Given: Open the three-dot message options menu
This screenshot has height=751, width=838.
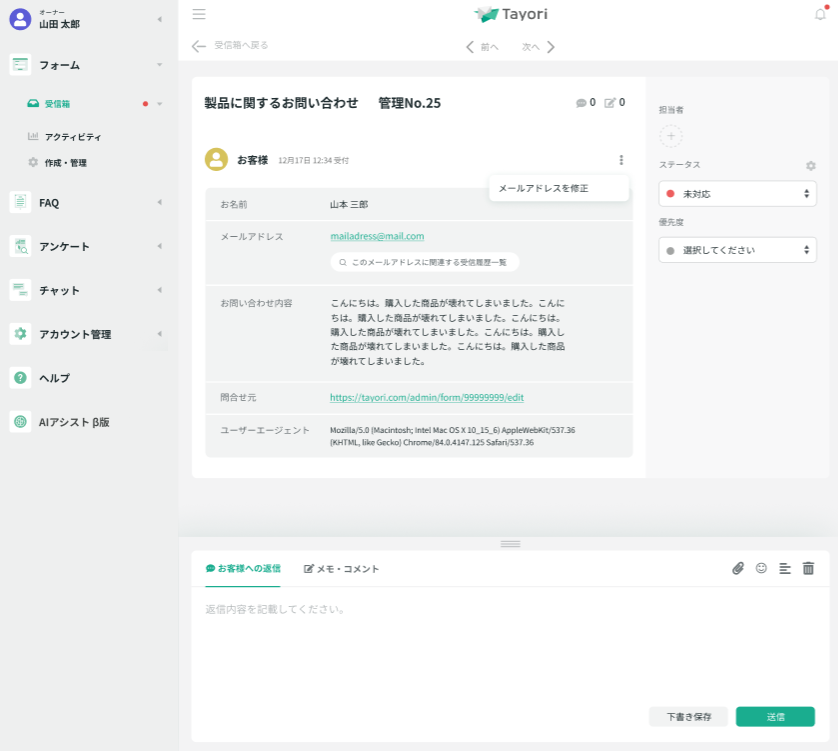Looking at the screenshot, I should (x=621, y=160).
